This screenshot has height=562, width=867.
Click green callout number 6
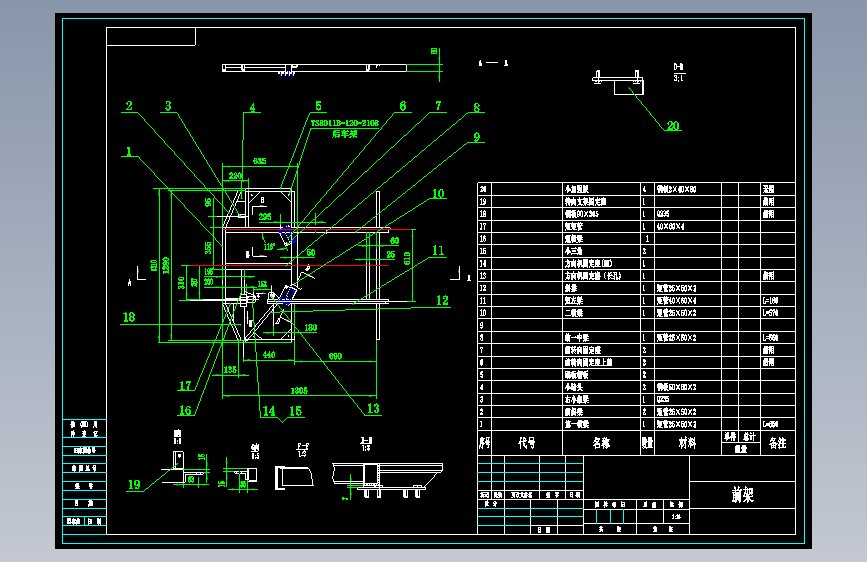[x=403, y=106]
